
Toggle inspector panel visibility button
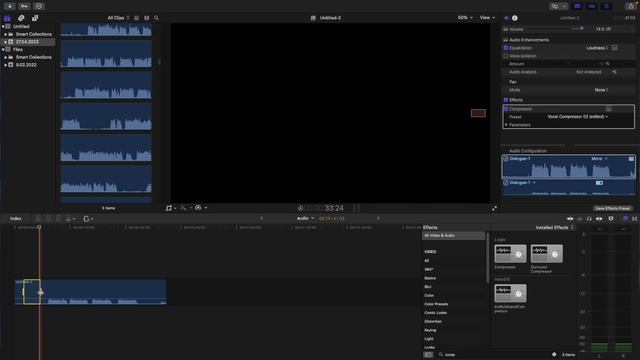click(607, 6)
